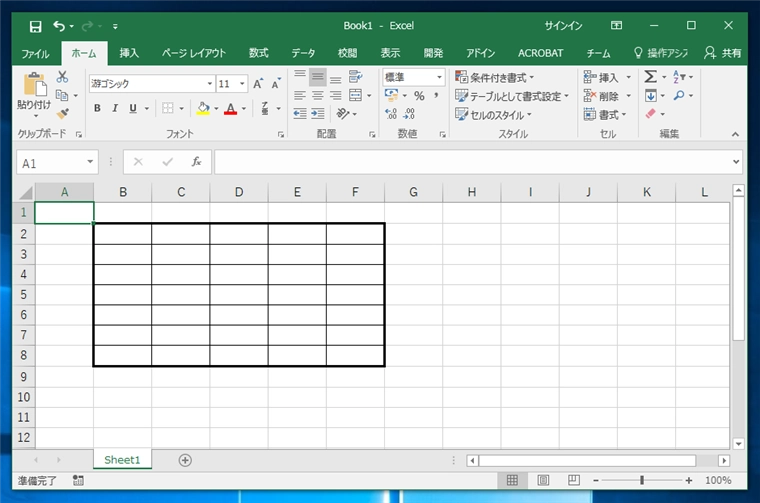
Task: Decrease the indent
Action: click(x=300, y=114)
